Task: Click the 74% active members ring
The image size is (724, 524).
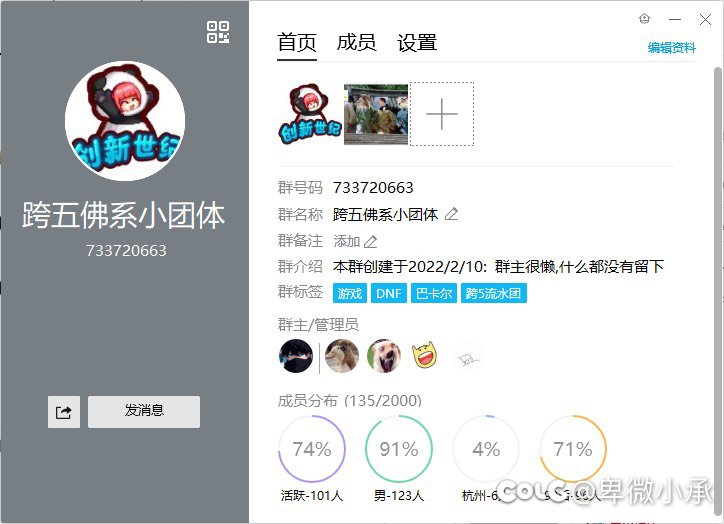Action: 312,449
